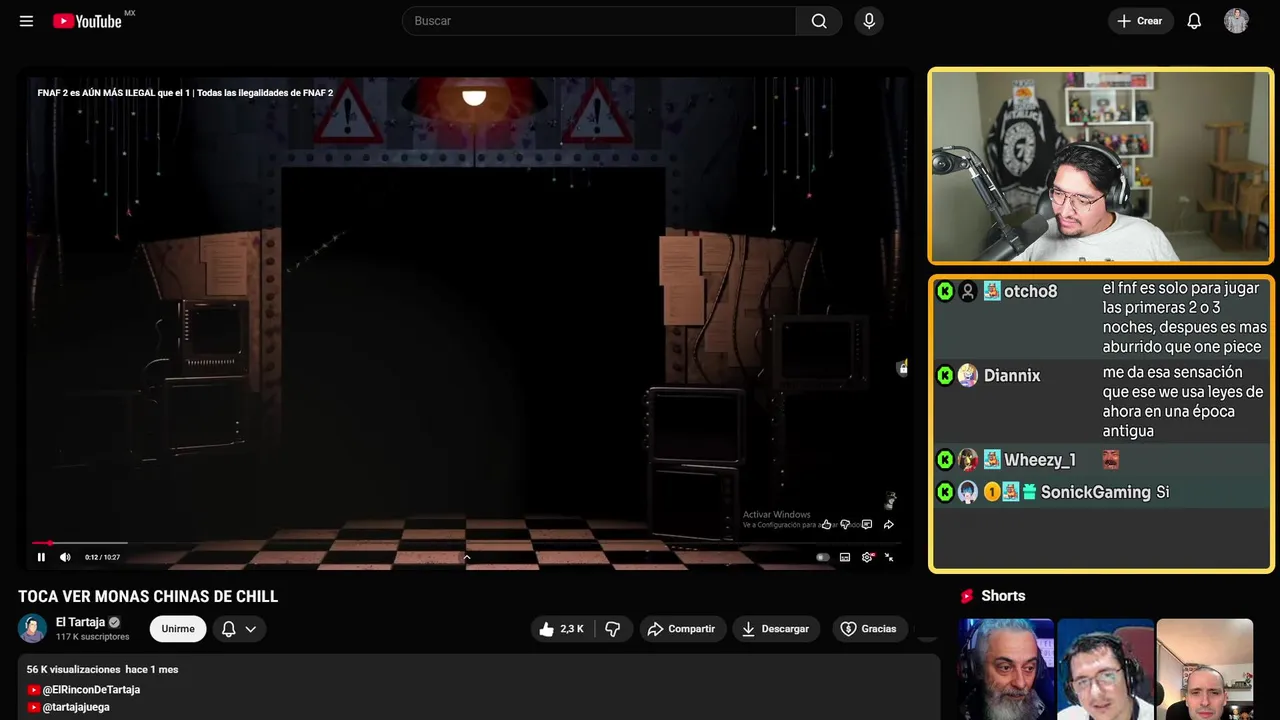The width and height of the screenshot is (1280, 720).
Task: Open the Crear menu
Action: (1140, 21)
